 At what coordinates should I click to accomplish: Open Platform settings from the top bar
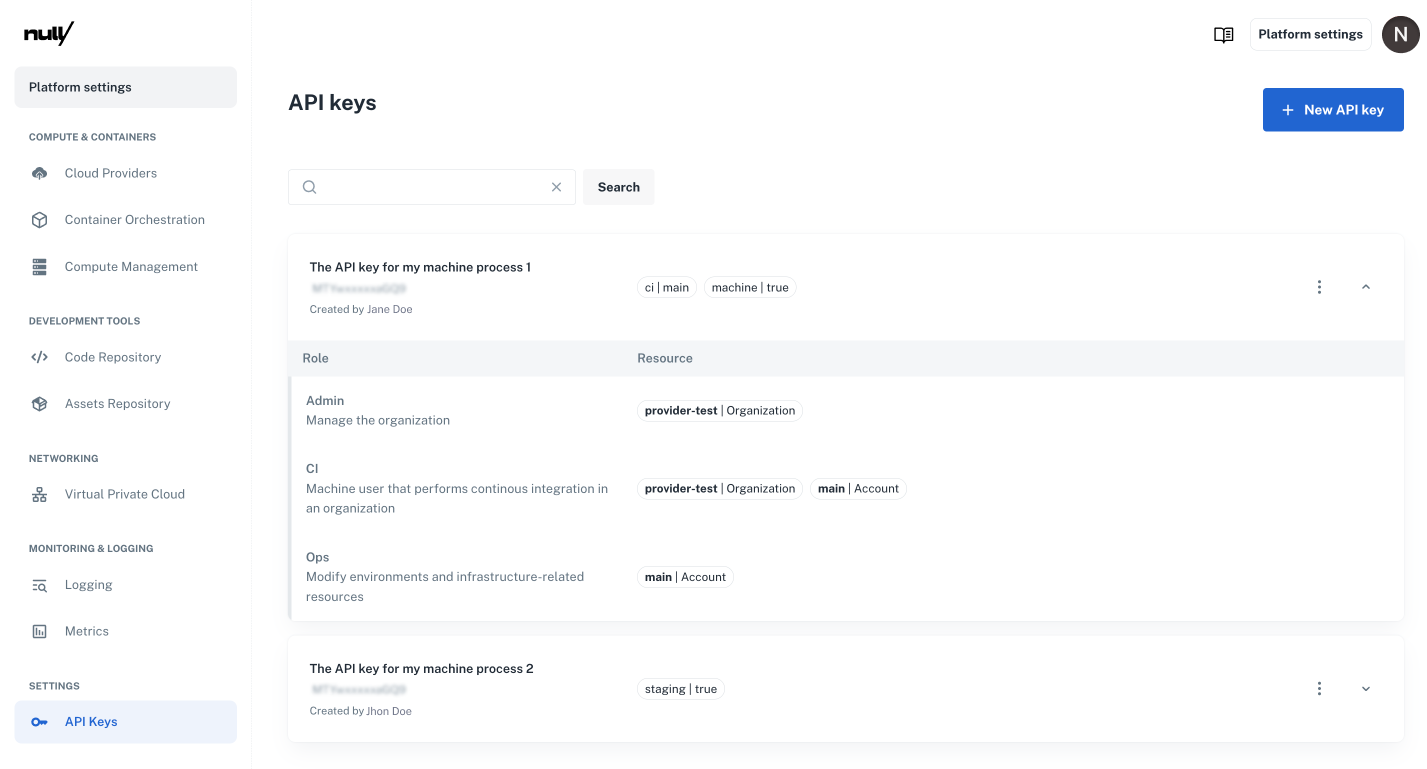coord(1310,34)
